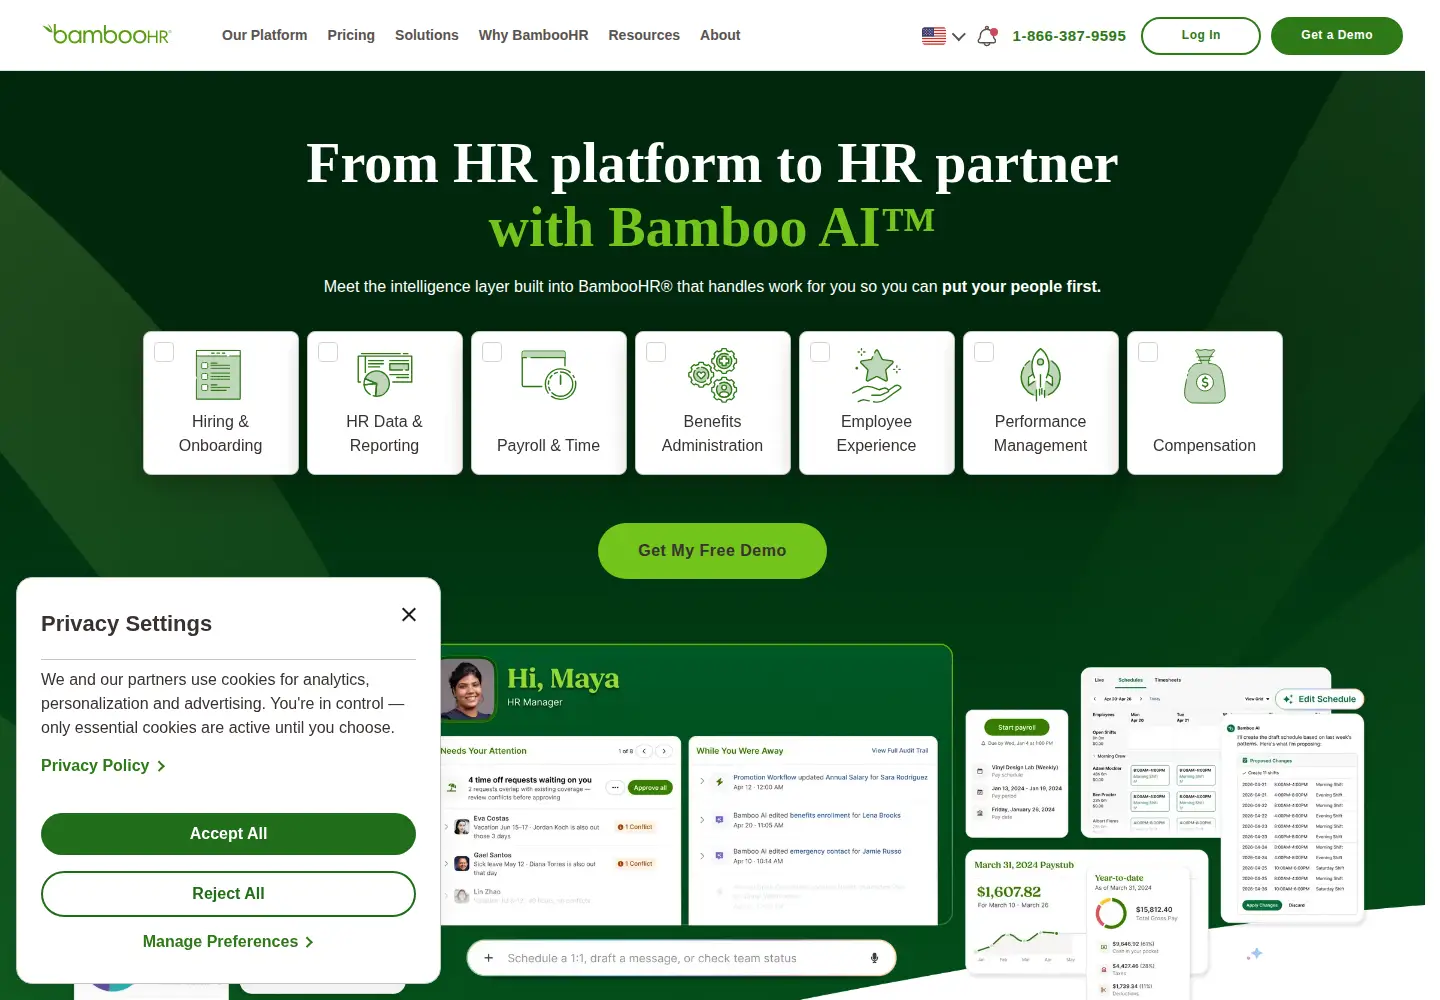Click the Hiring & Onboarding checklist icon
This screenshot has width=1440, height=1000.
coord(219,375)
